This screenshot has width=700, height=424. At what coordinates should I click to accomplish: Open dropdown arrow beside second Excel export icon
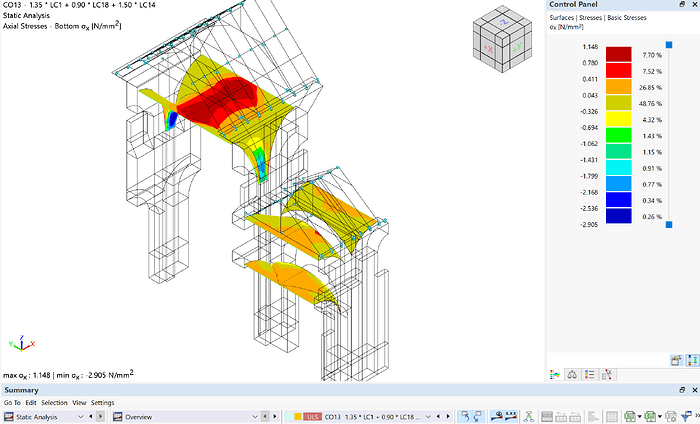(660, 417)
